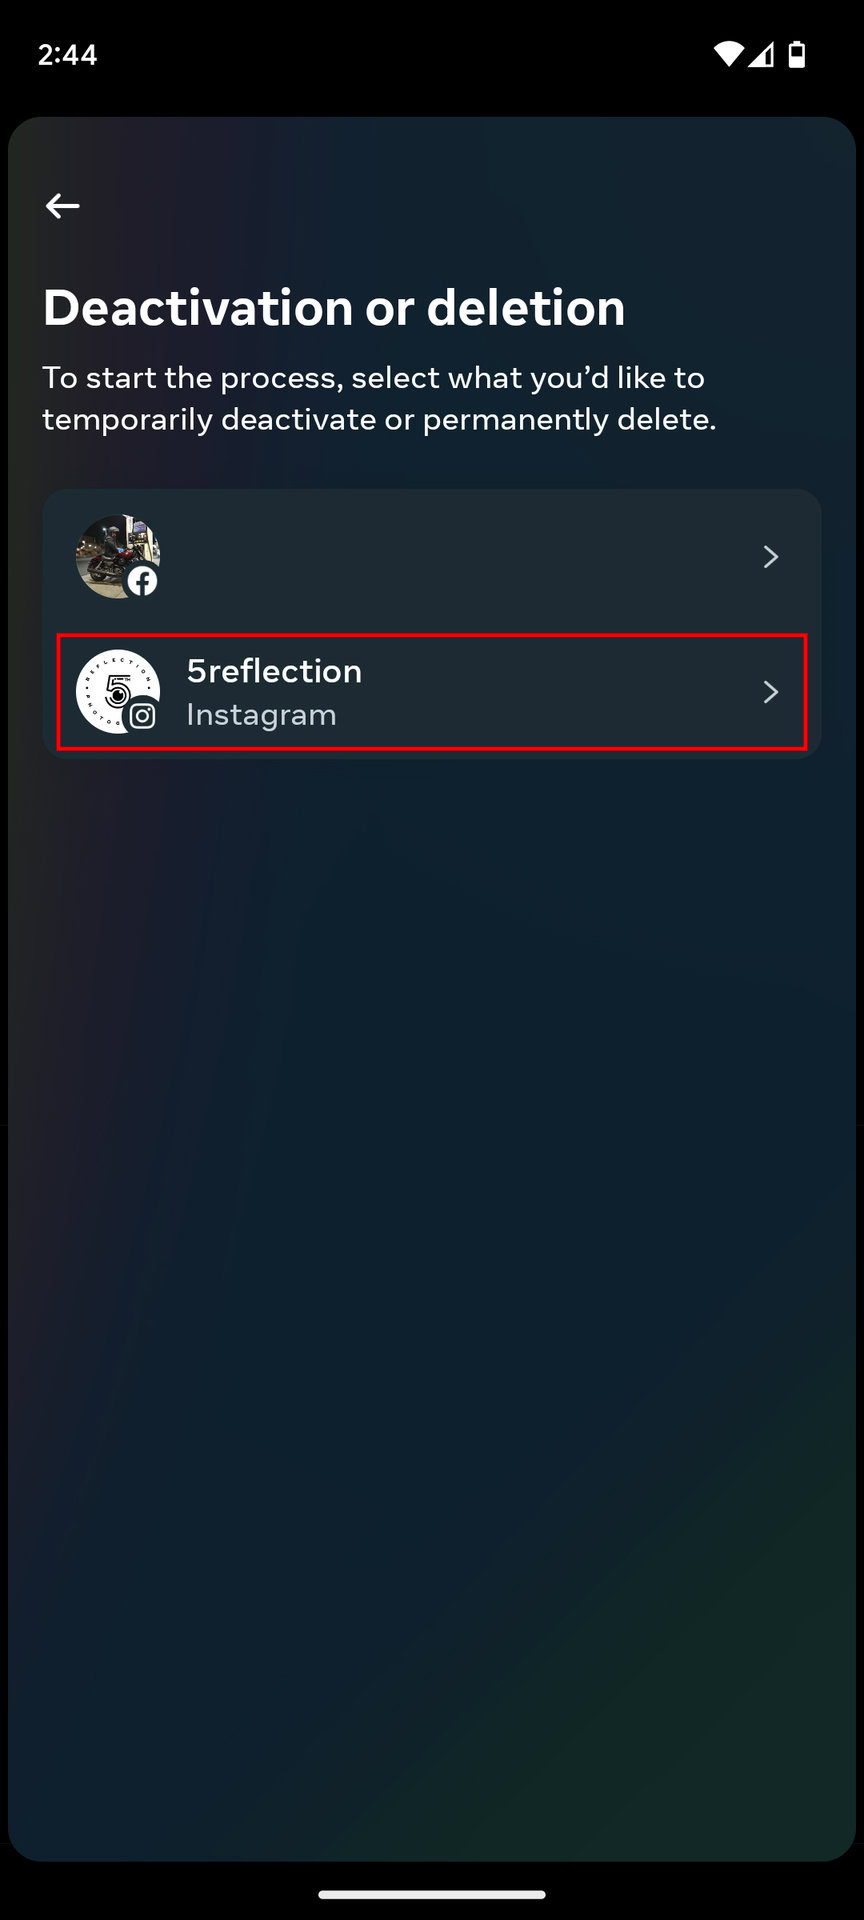Select the 5reflection Instagram account row
This screenshot has width=864, height=1920.
(432, 692)
